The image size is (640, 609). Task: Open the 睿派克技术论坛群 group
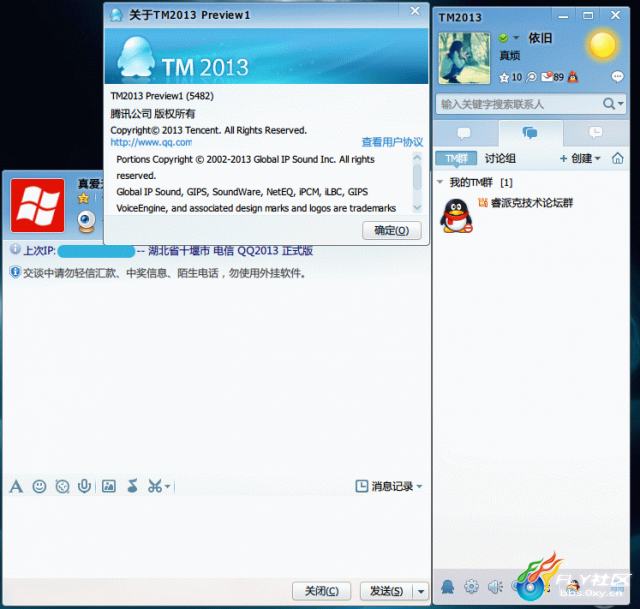pyautogui.click(x=532, y=203)
